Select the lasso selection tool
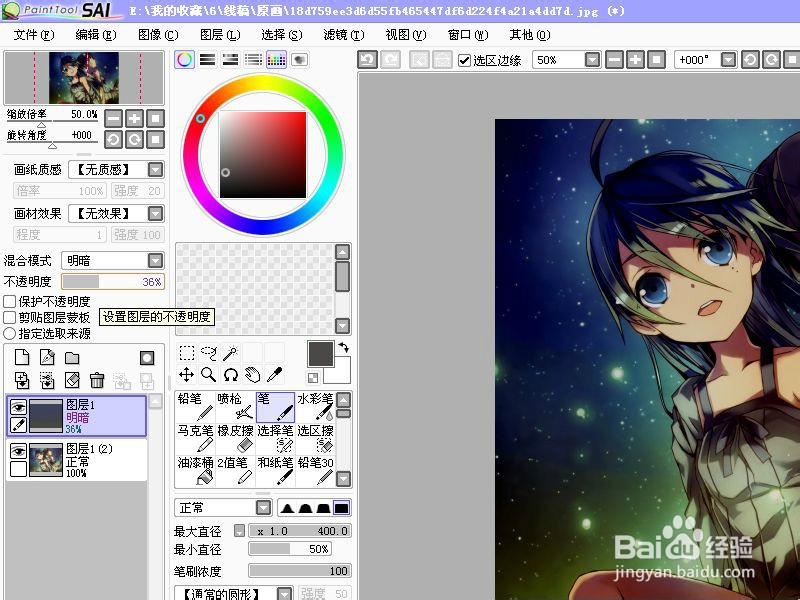 coord(209,353)
